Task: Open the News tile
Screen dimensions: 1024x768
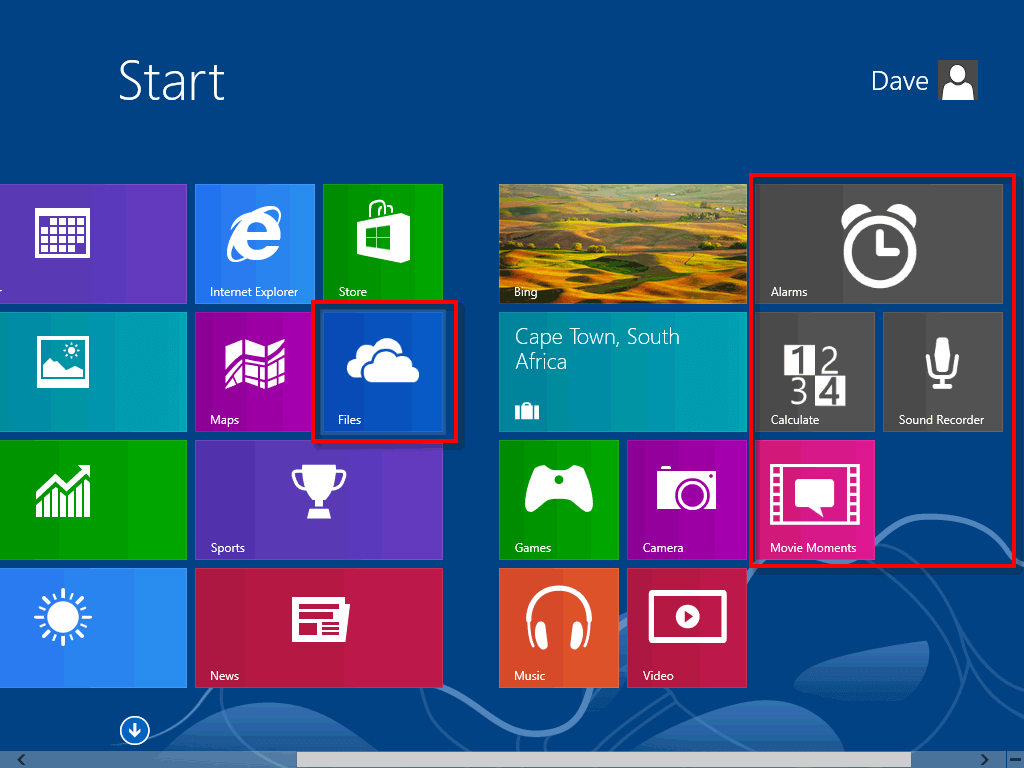Action: click(319, 628)
